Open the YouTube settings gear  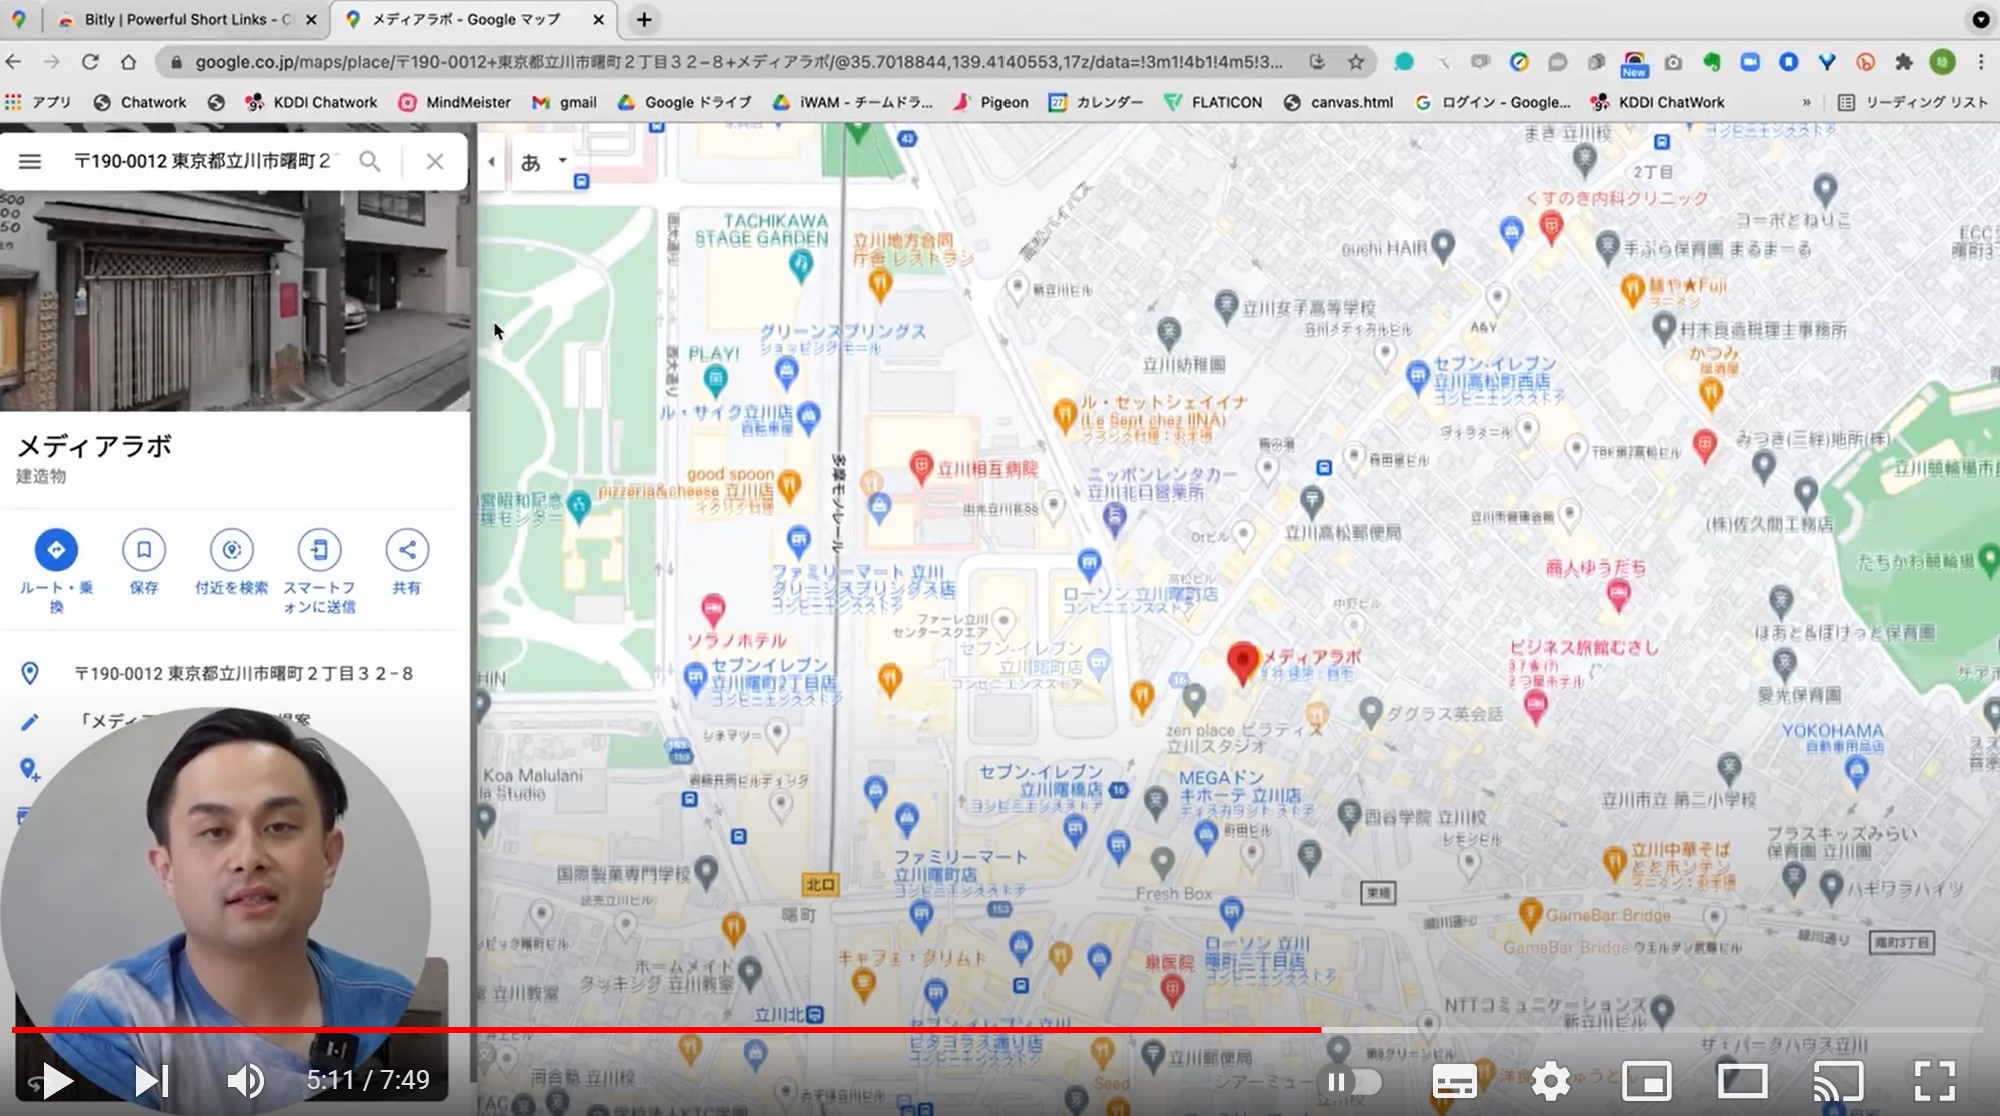[x=1550, y=1081]
